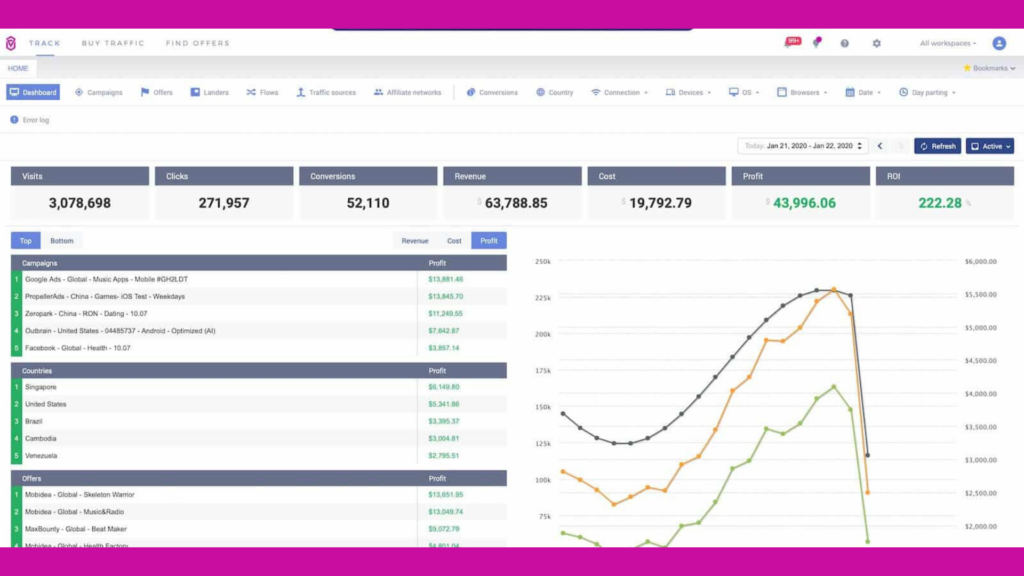Click the Countries table header

coord(259,371)
